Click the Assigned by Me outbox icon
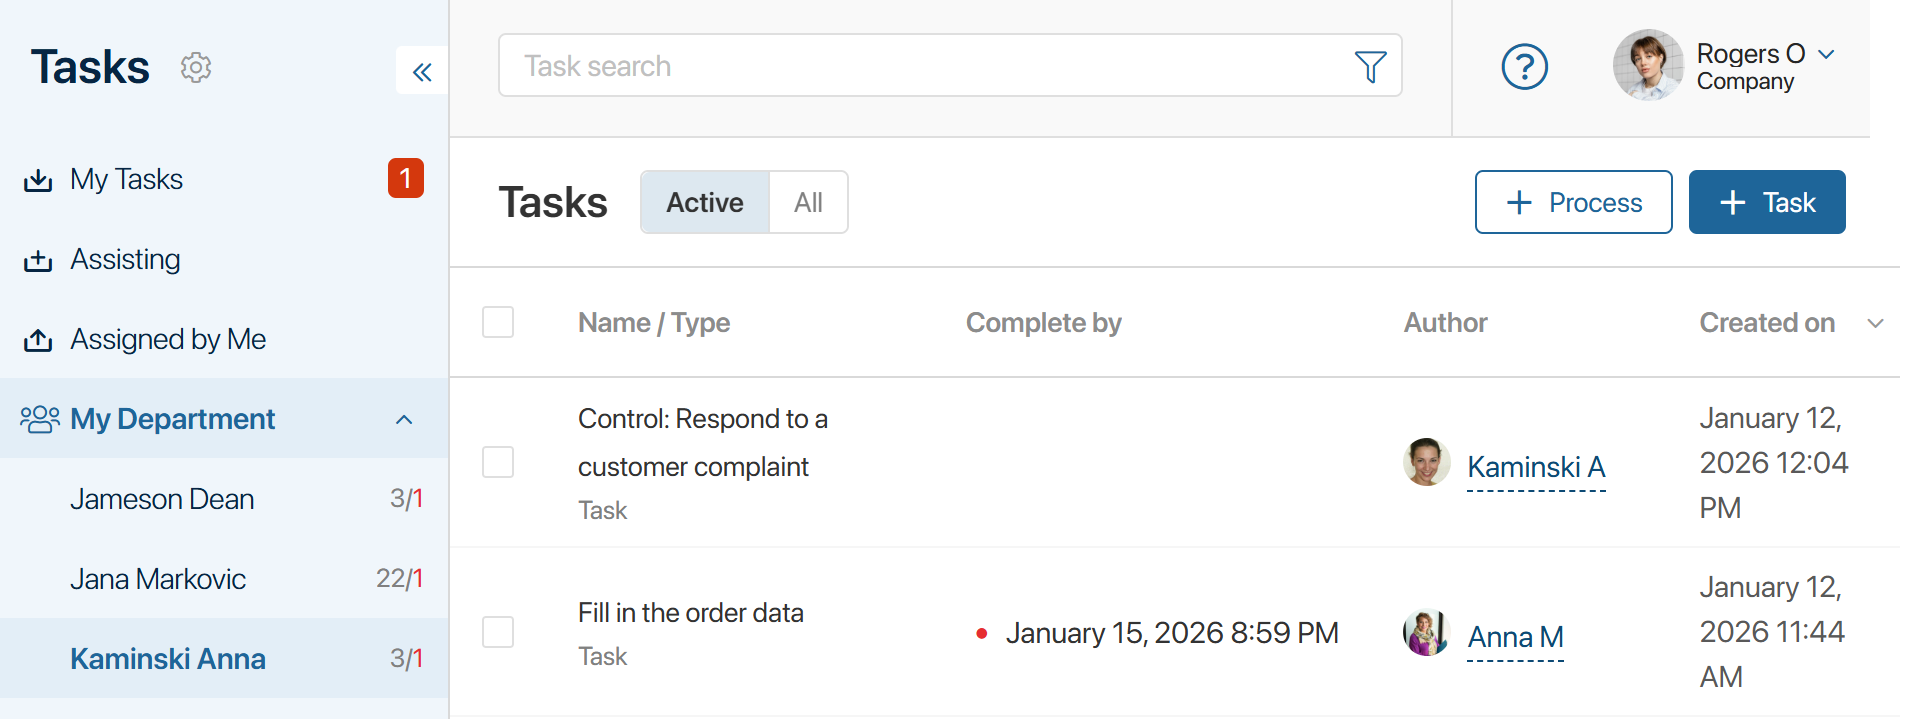This screenshot has height=719, width=1905. coord(38,340)
